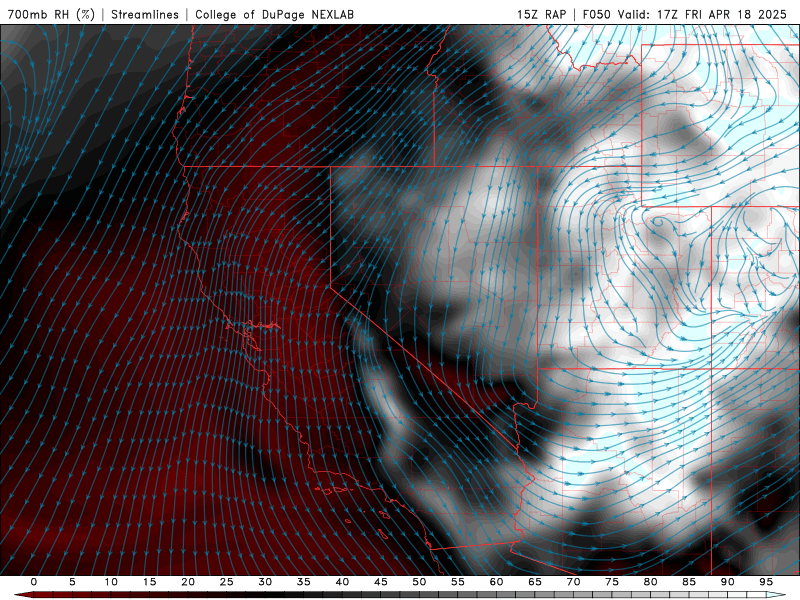The image size is (800, 600).
Task: Click the 80 value on the color scale
Action: coord(650,582)
